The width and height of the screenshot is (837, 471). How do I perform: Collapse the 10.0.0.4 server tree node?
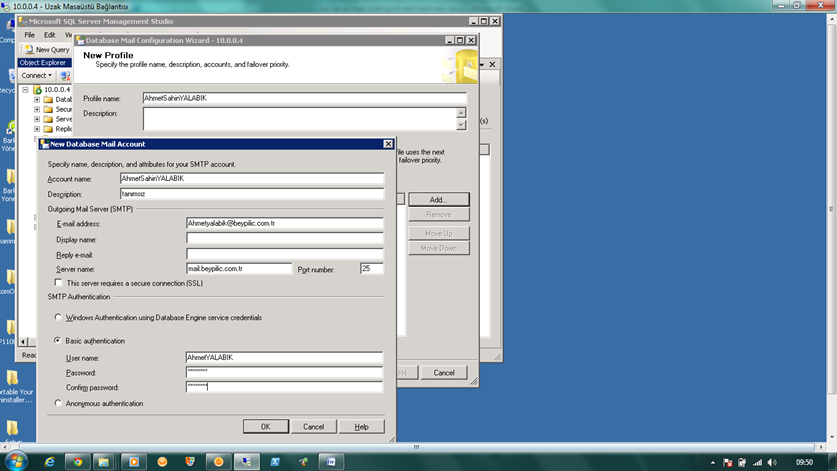[x=26, y=90]
